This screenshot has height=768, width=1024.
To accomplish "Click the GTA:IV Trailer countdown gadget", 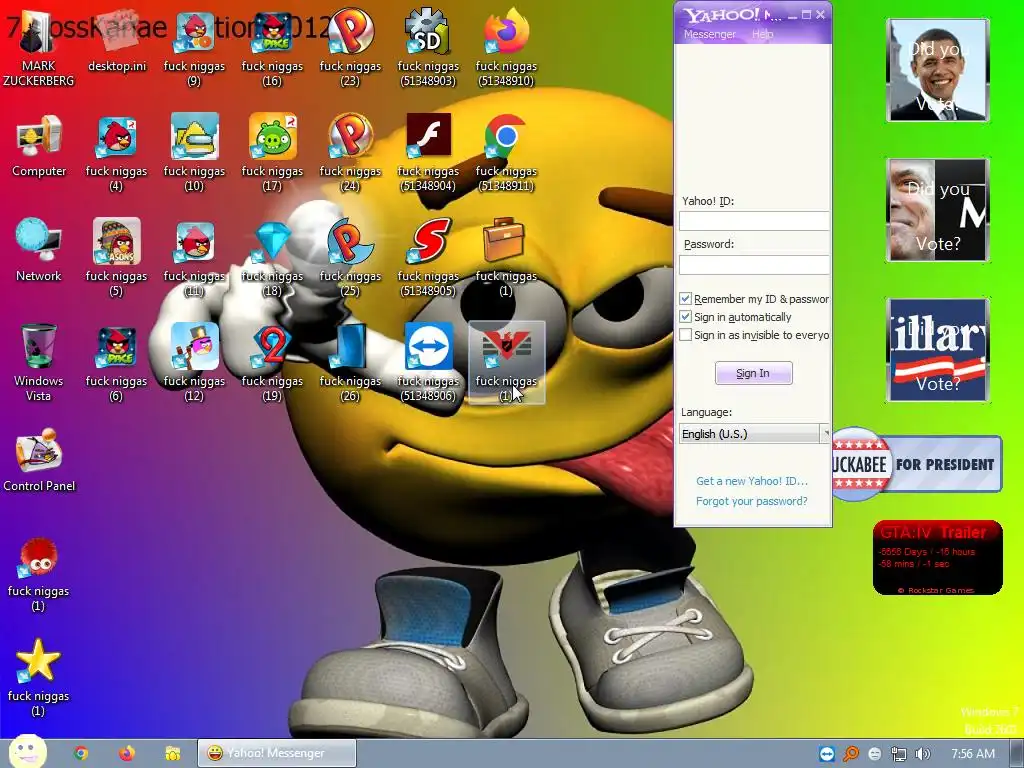I will (x=937, y=558).
